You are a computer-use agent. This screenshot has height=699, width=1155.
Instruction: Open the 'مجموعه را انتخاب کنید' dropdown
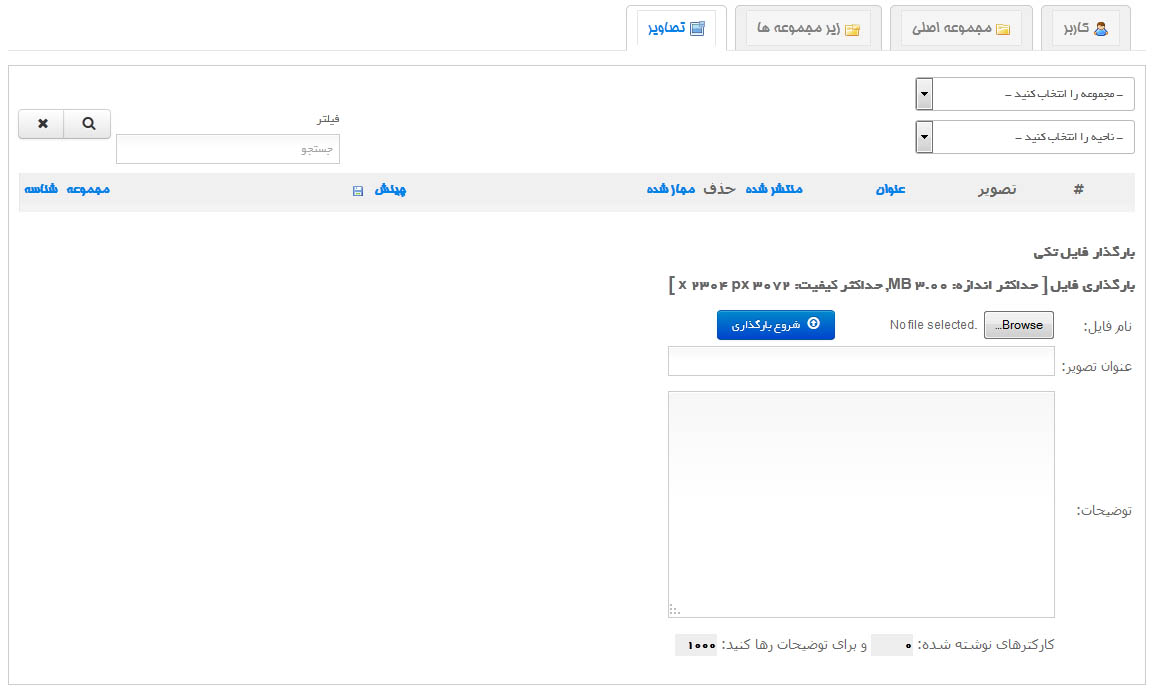[1025, 94]
